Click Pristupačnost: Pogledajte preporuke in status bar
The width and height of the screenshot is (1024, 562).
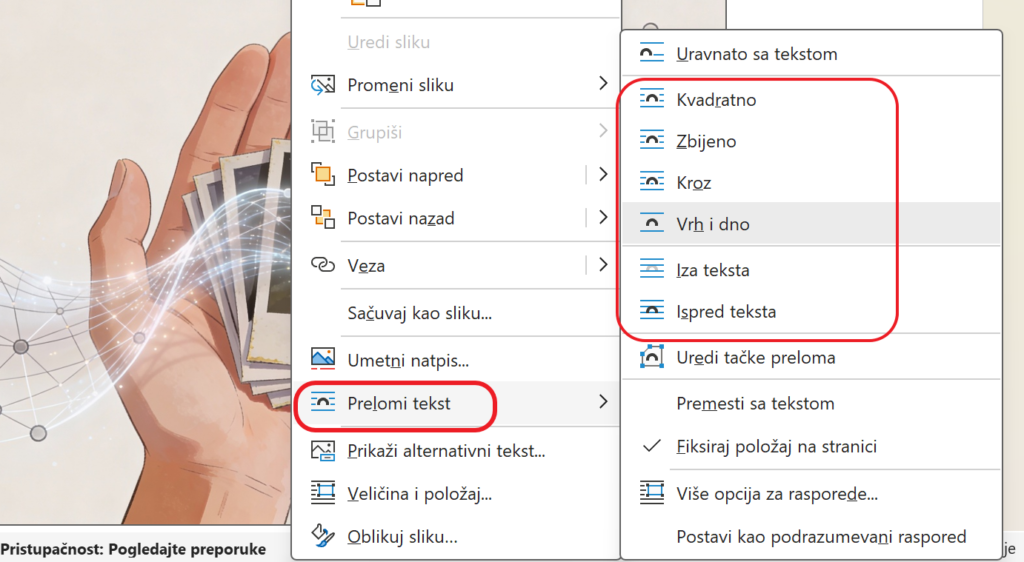pyautogui.click(x=133, y=549)
